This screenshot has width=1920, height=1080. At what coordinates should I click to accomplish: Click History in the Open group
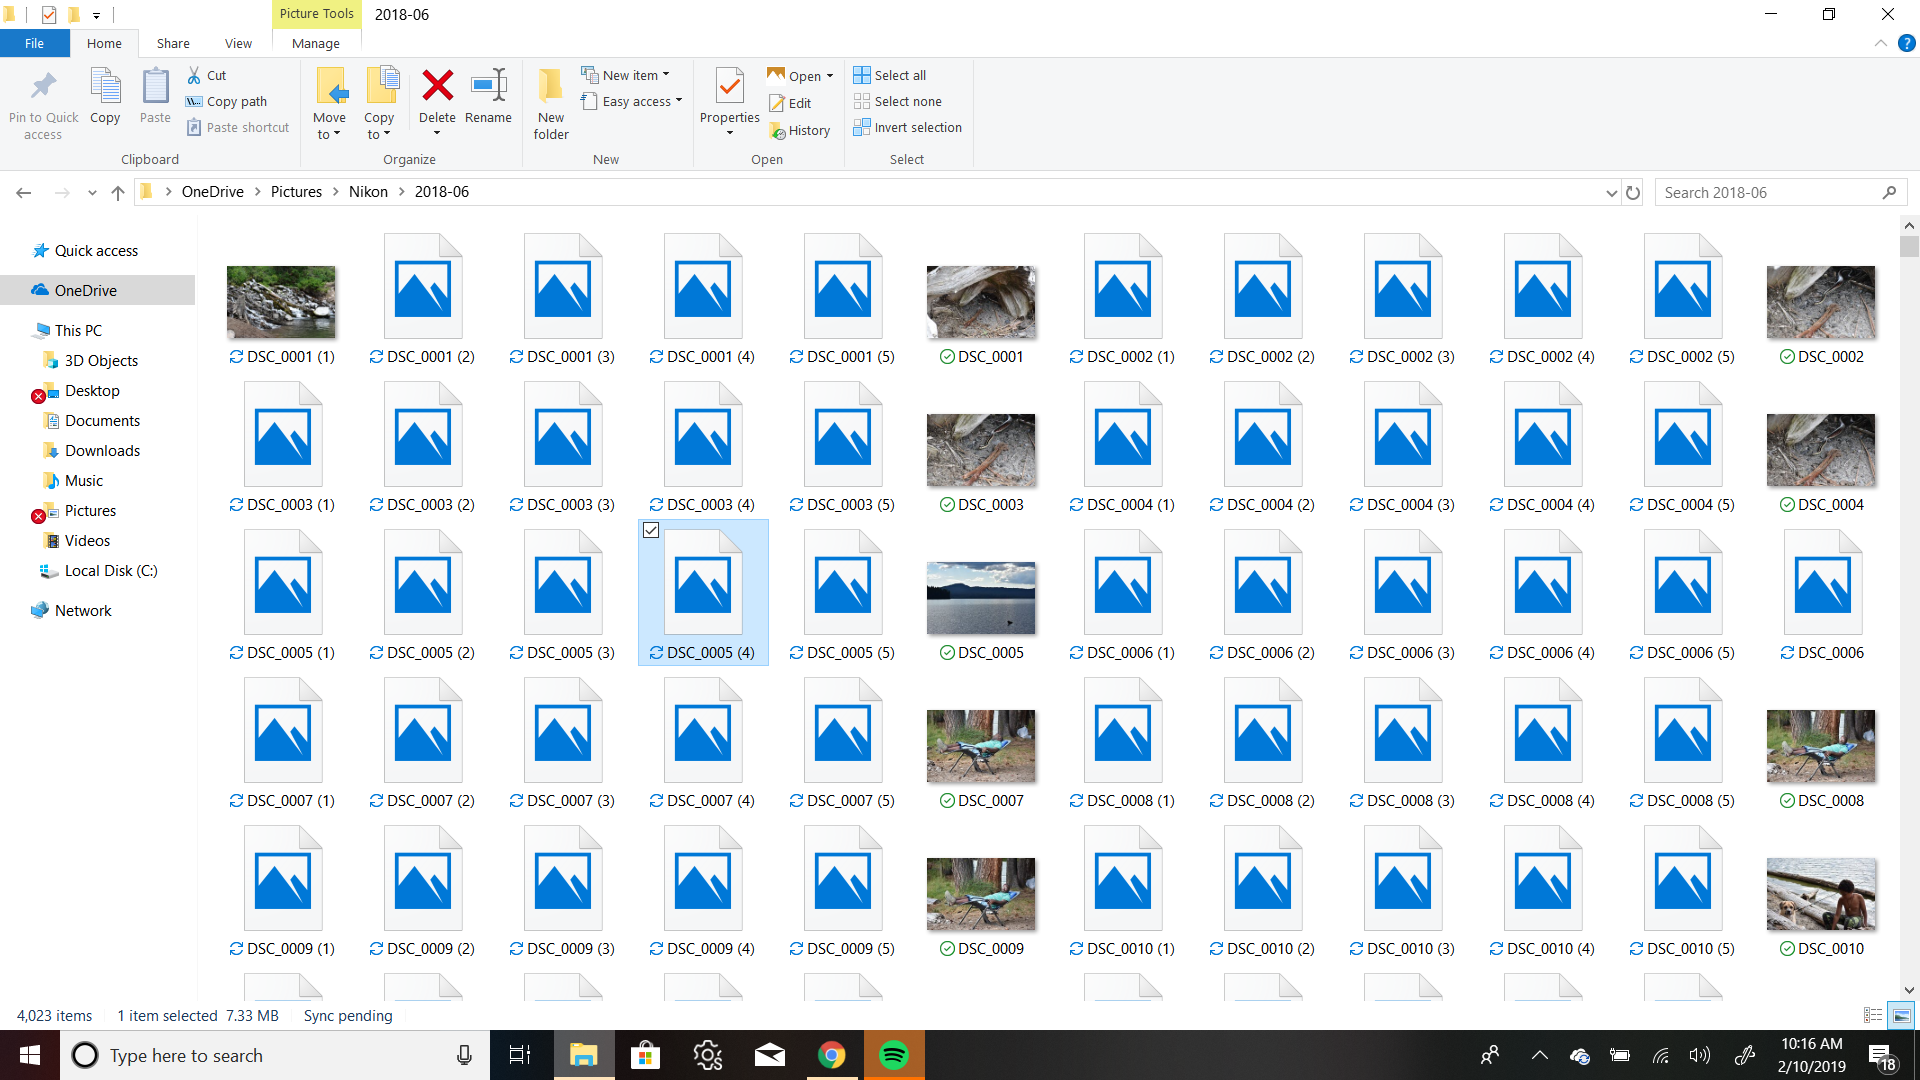point(800,128)
